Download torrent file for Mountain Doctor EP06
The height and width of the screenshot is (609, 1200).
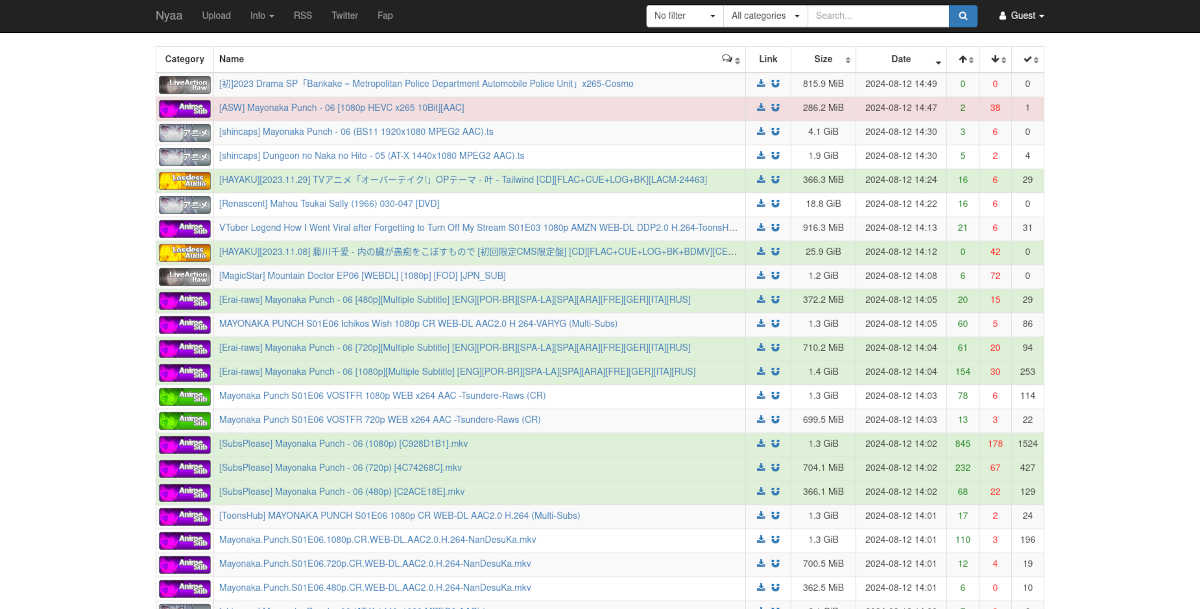(761, 276)
